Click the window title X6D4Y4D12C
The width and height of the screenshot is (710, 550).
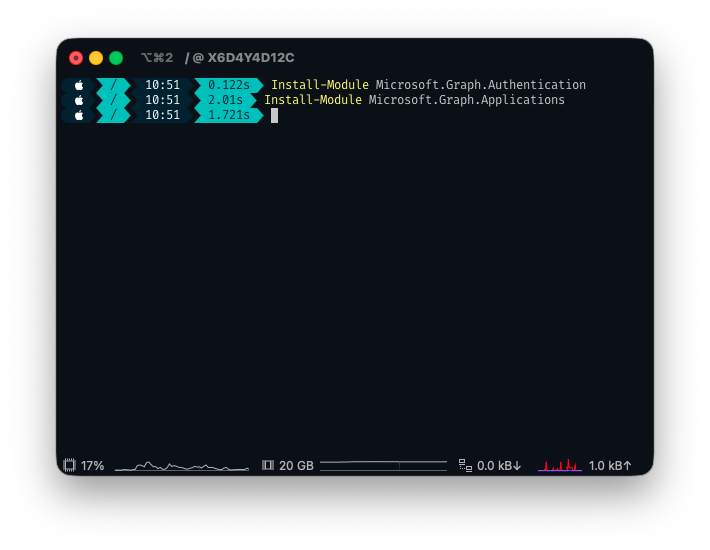[x=250, y=58]
